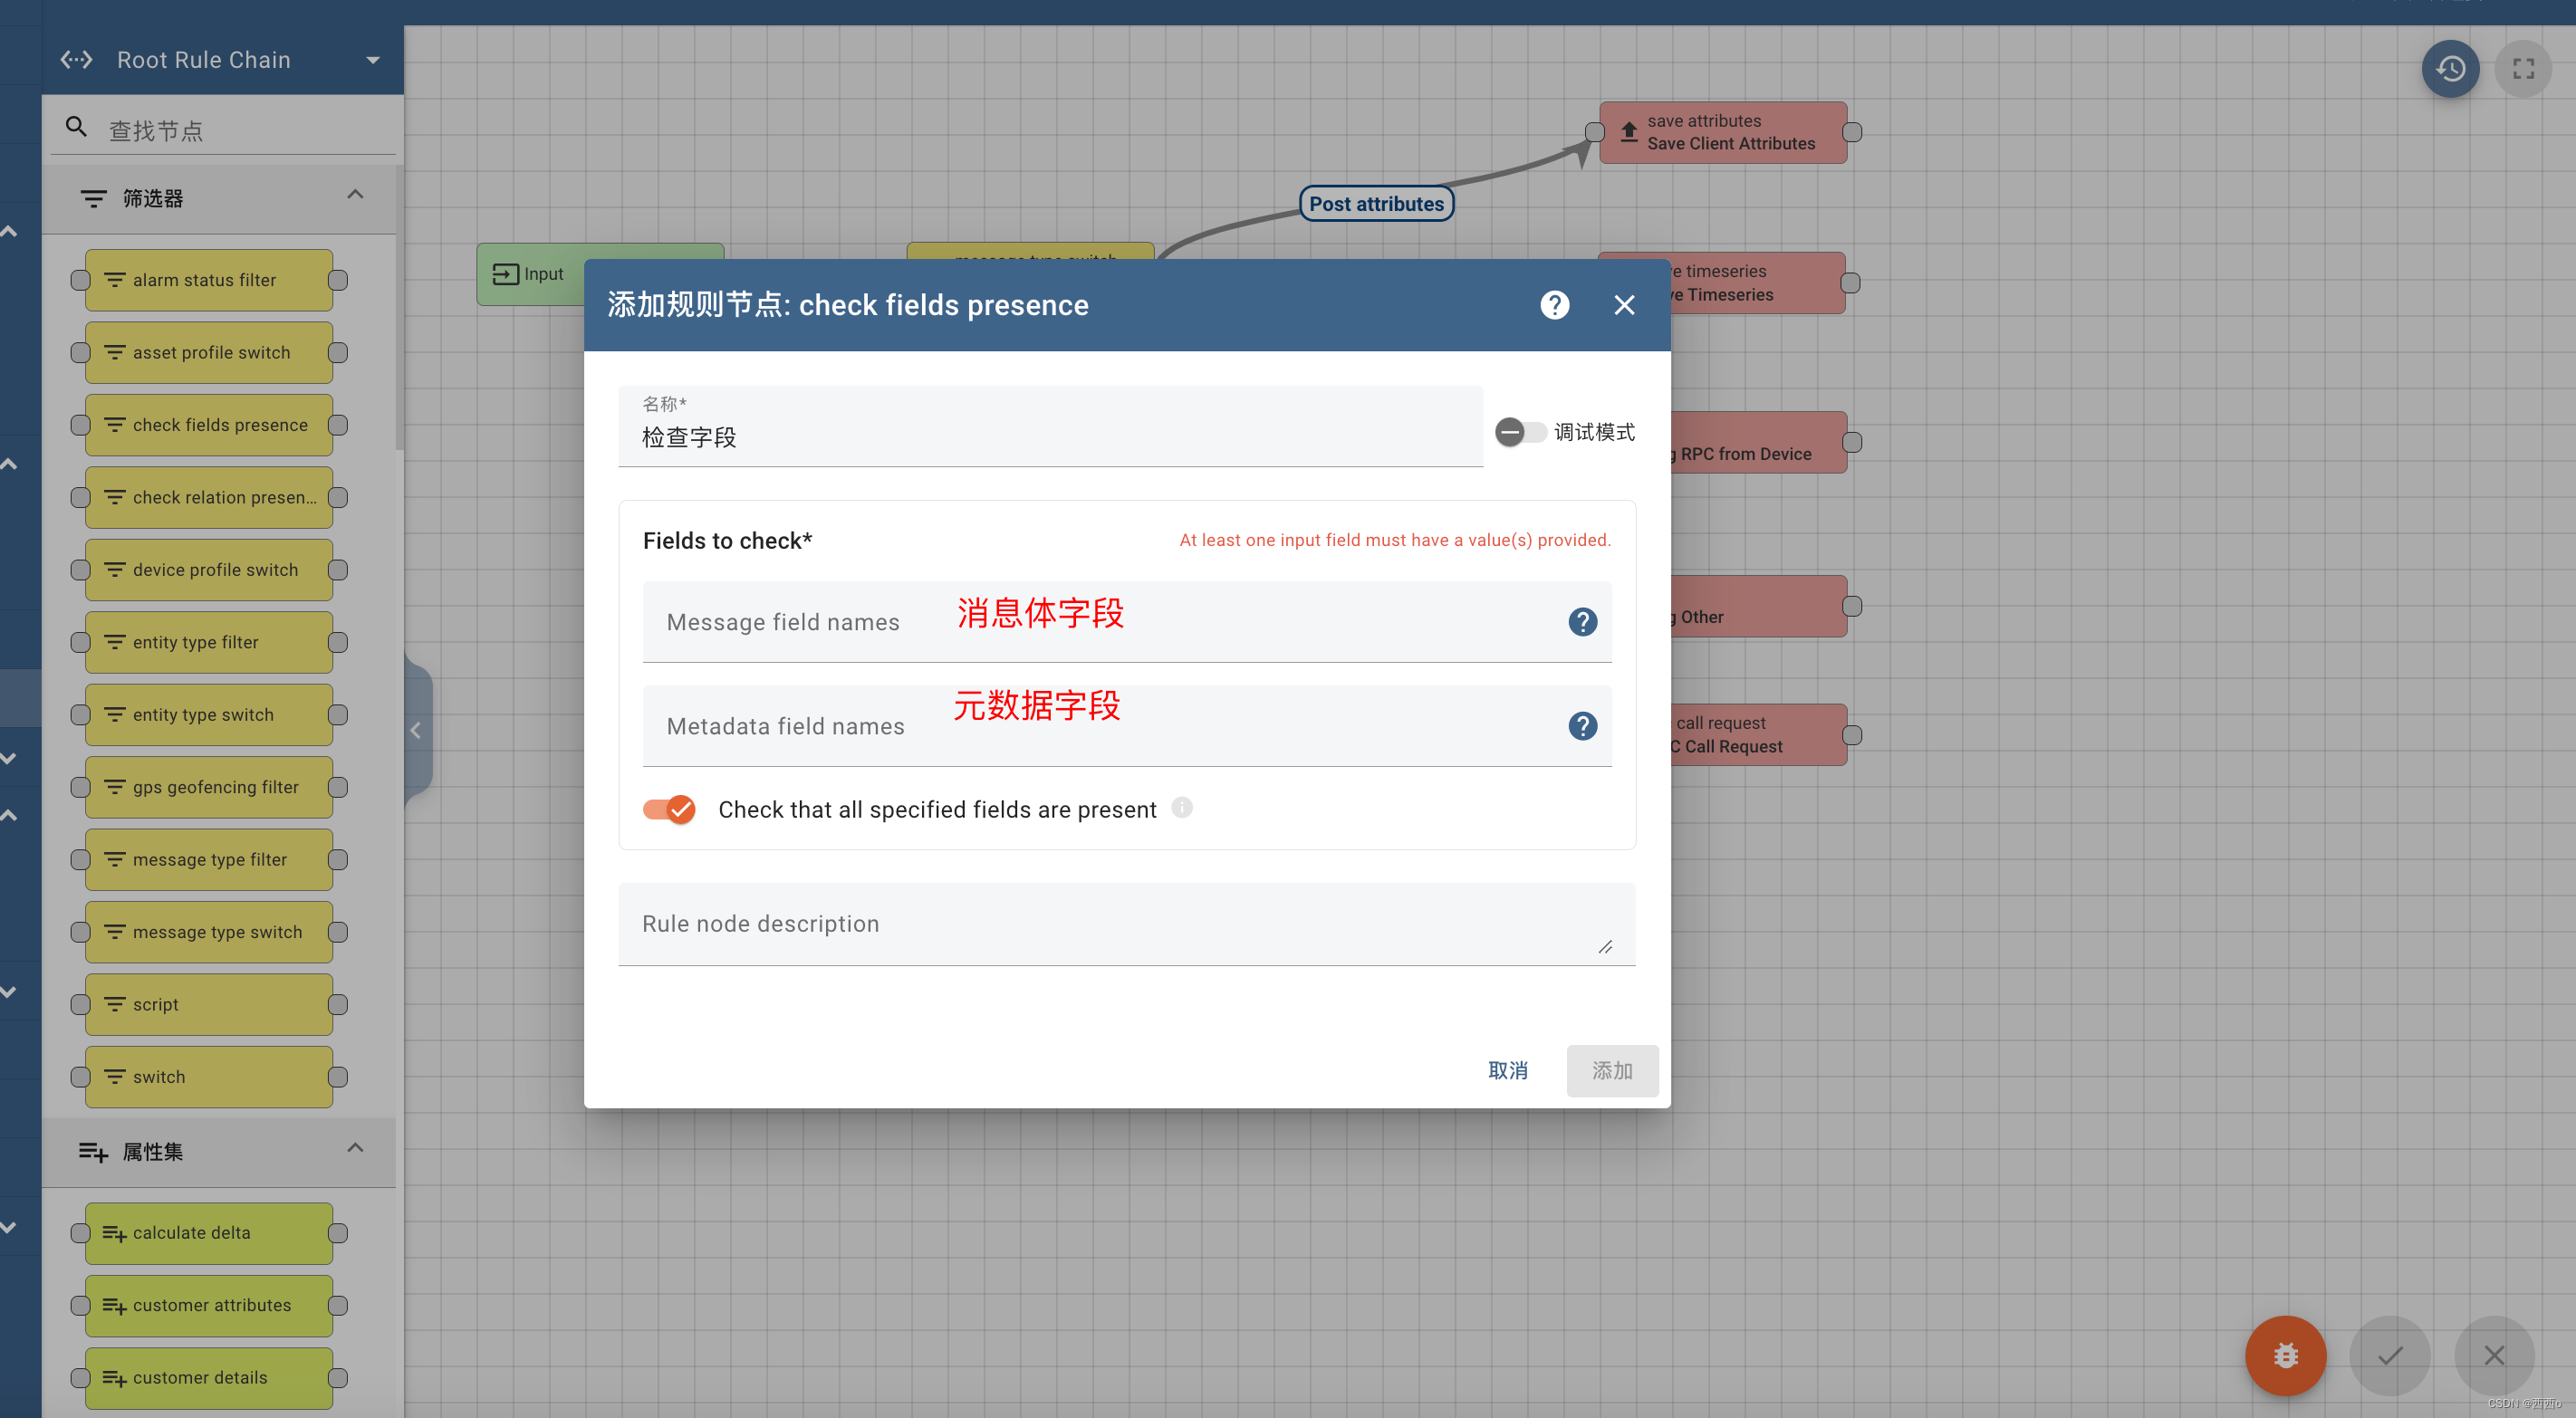Image resolution: width=2576 pixels, height=1418 pixels.
Task: Select the Save Client Attributes node on canvas
Action: point(1723,132)
